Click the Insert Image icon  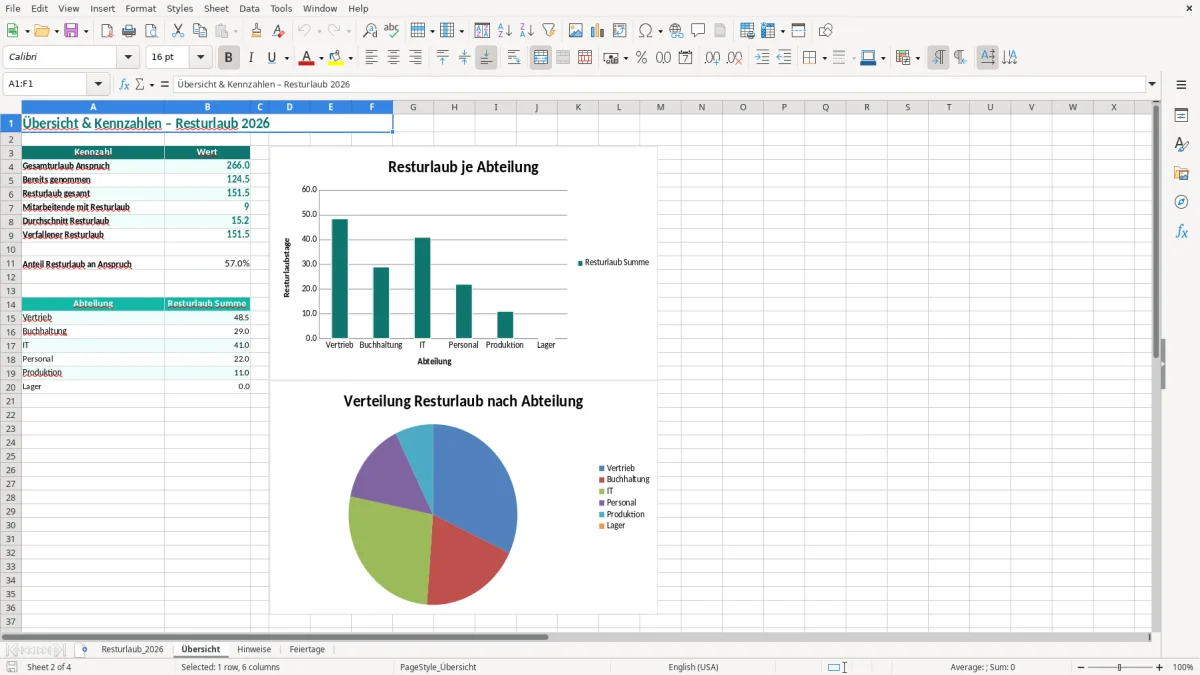pyautogui.click(x=576, y=31)
